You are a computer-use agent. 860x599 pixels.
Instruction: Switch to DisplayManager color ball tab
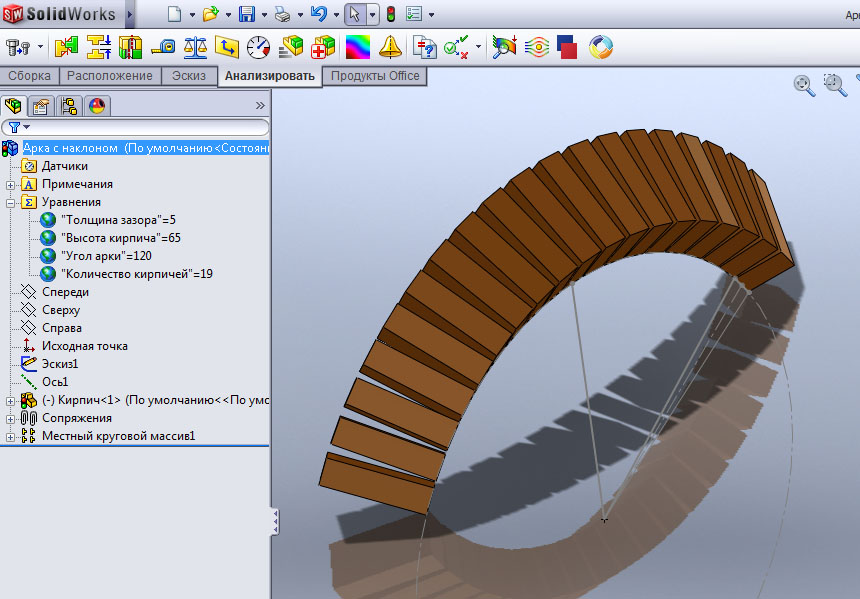(97, 106)
